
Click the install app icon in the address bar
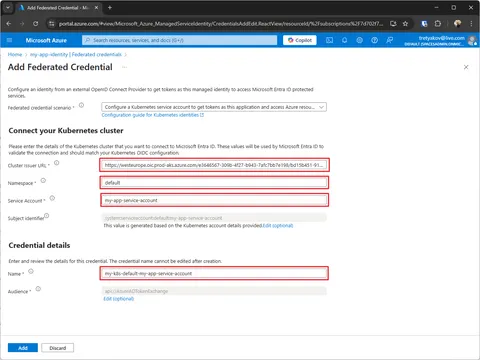pyautogui.click(x=393, y=24)
